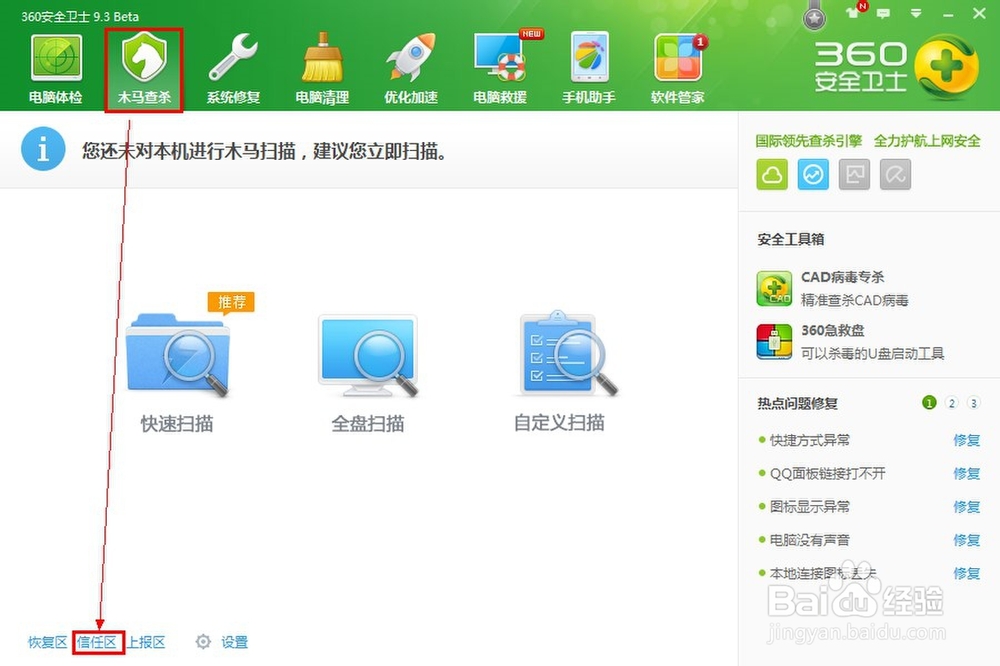Open 电脑救援 with NEW badge
The width and height of the screenshot is (1000, 666).
pyautogui.click(x=501, y=68)
